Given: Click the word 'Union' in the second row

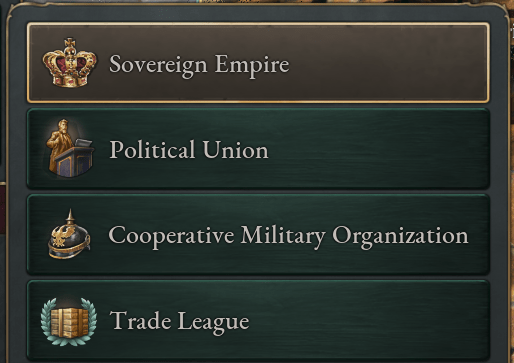Looking at the screenshot, I should (235, 150).
